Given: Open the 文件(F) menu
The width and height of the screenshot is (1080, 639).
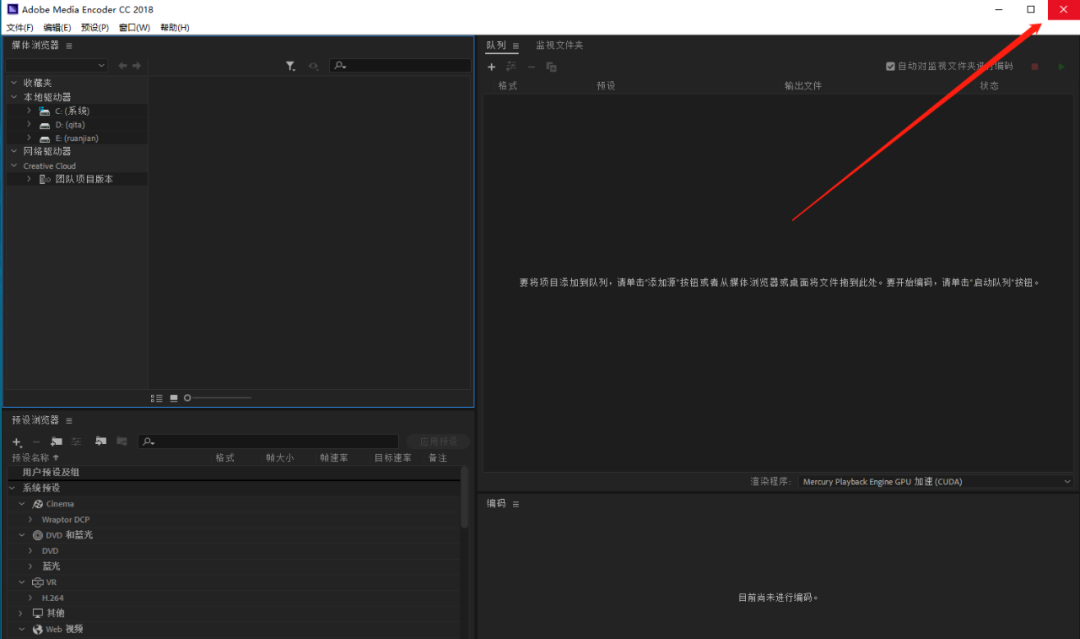Looking at the screenshot, I should click(20, 28).
